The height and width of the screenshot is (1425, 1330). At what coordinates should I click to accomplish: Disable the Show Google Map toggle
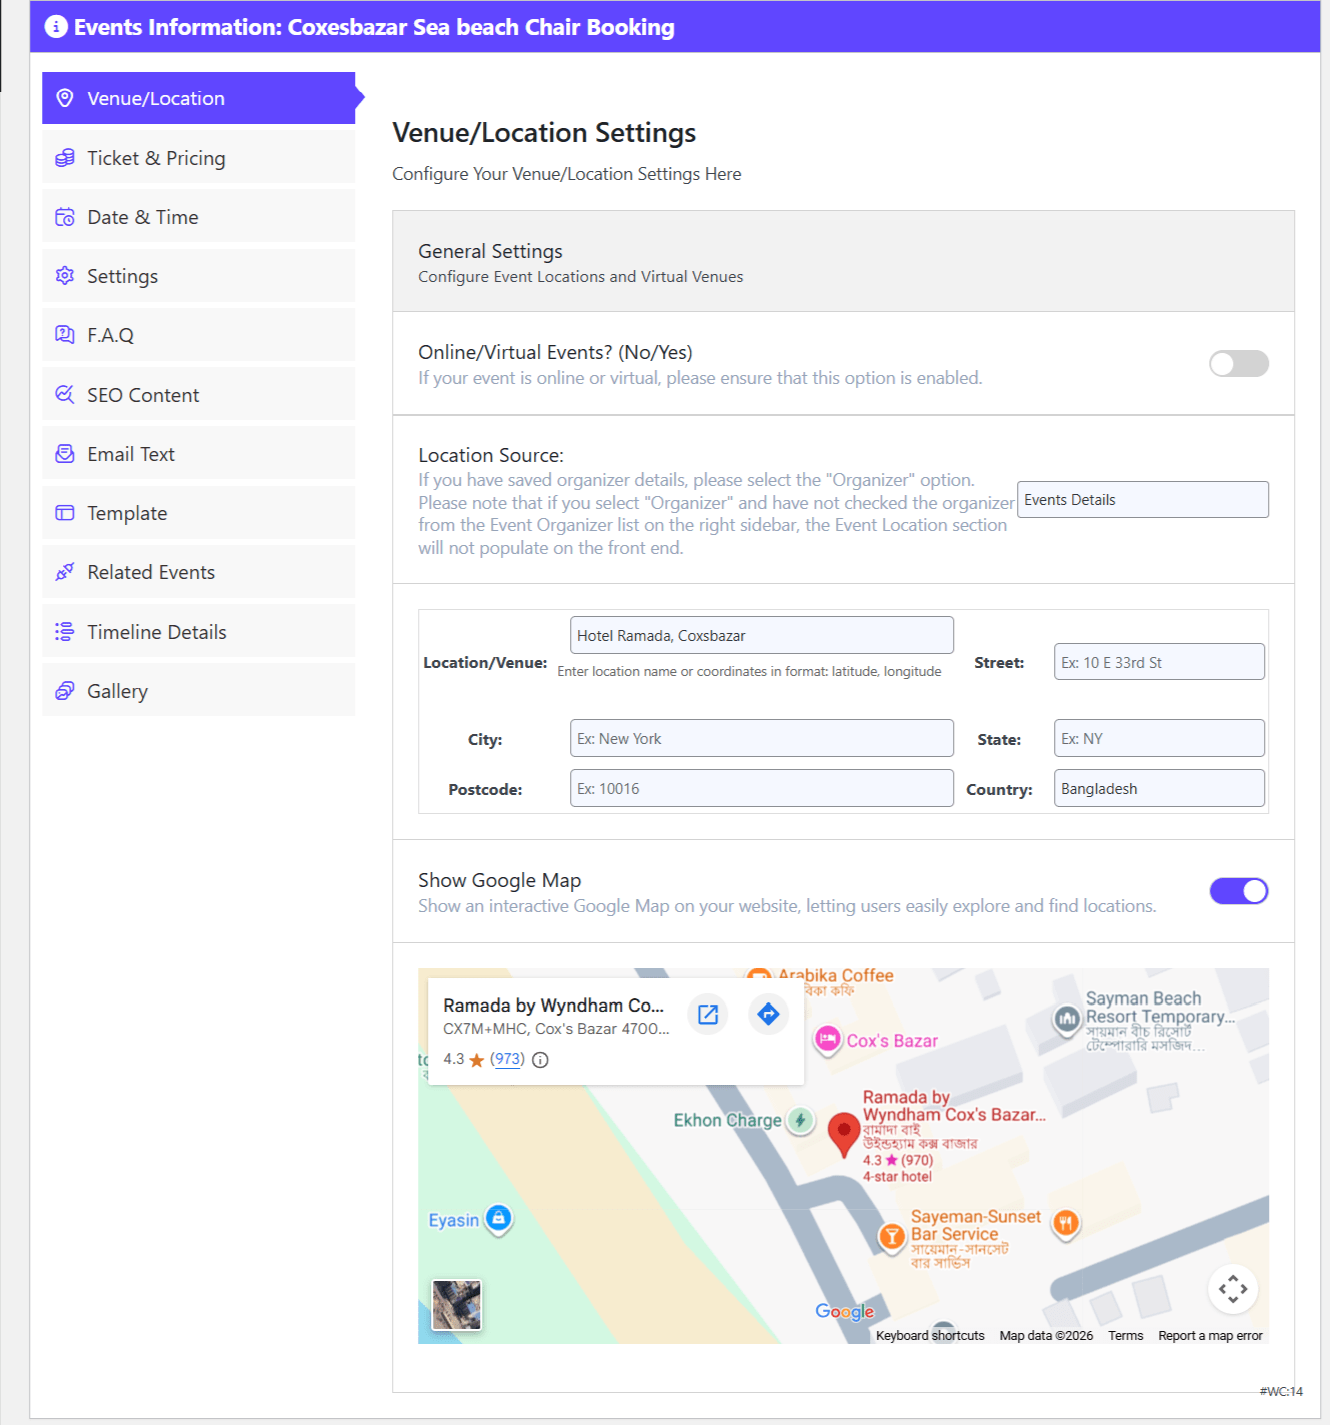pos(1238,891)
